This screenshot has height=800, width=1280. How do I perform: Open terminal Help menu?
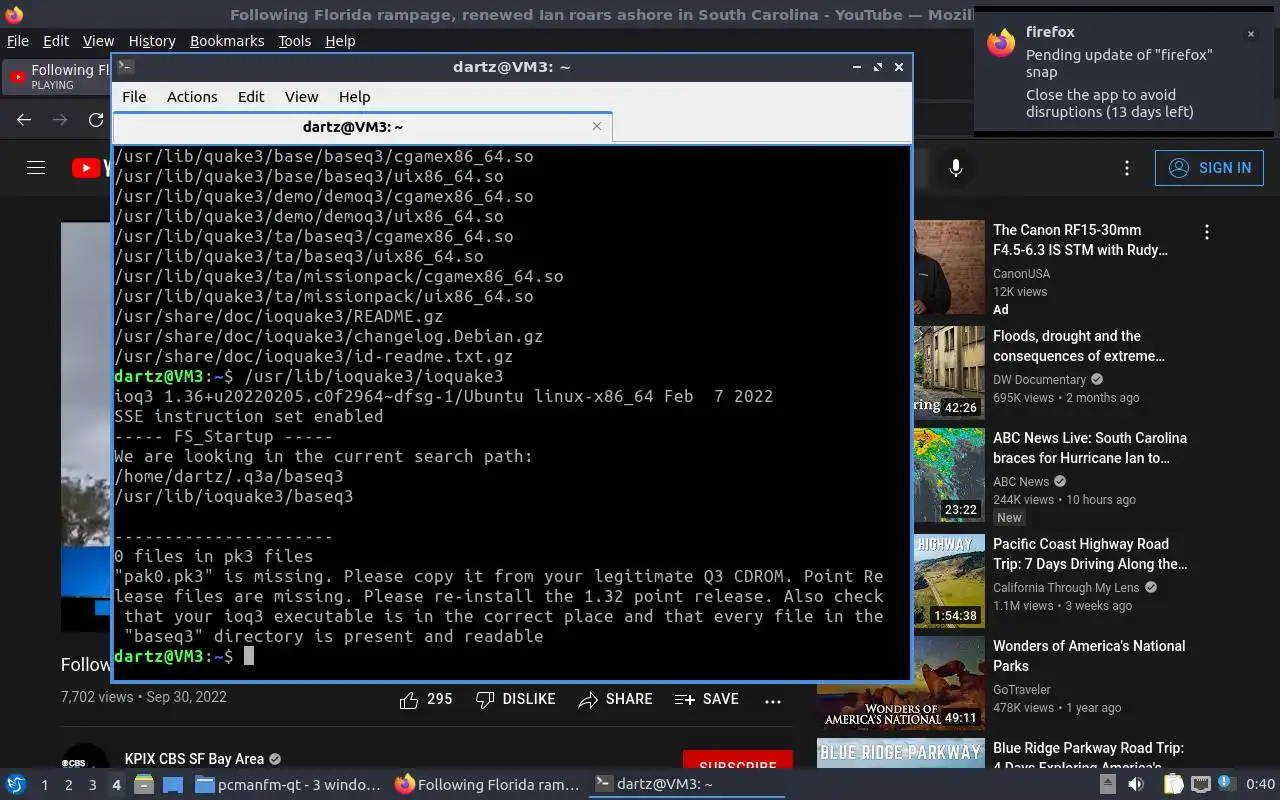(354, 97)
